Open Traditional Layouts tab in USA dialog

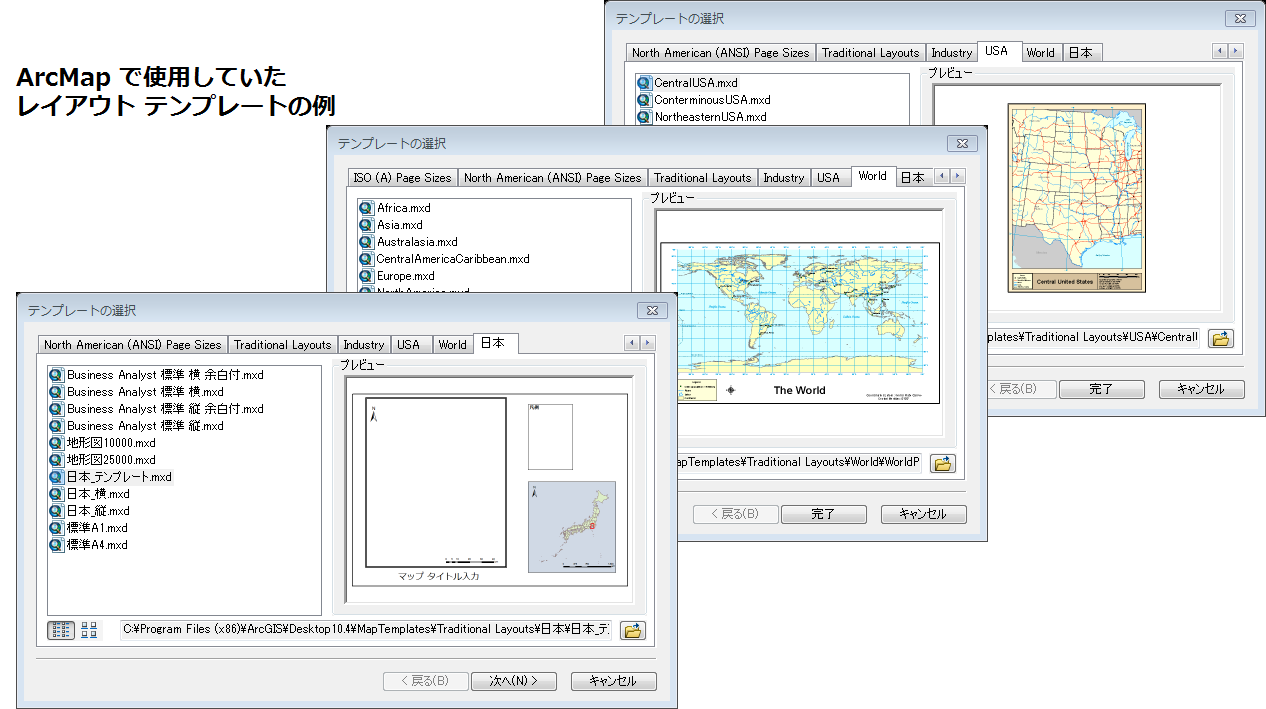(870, 53)
